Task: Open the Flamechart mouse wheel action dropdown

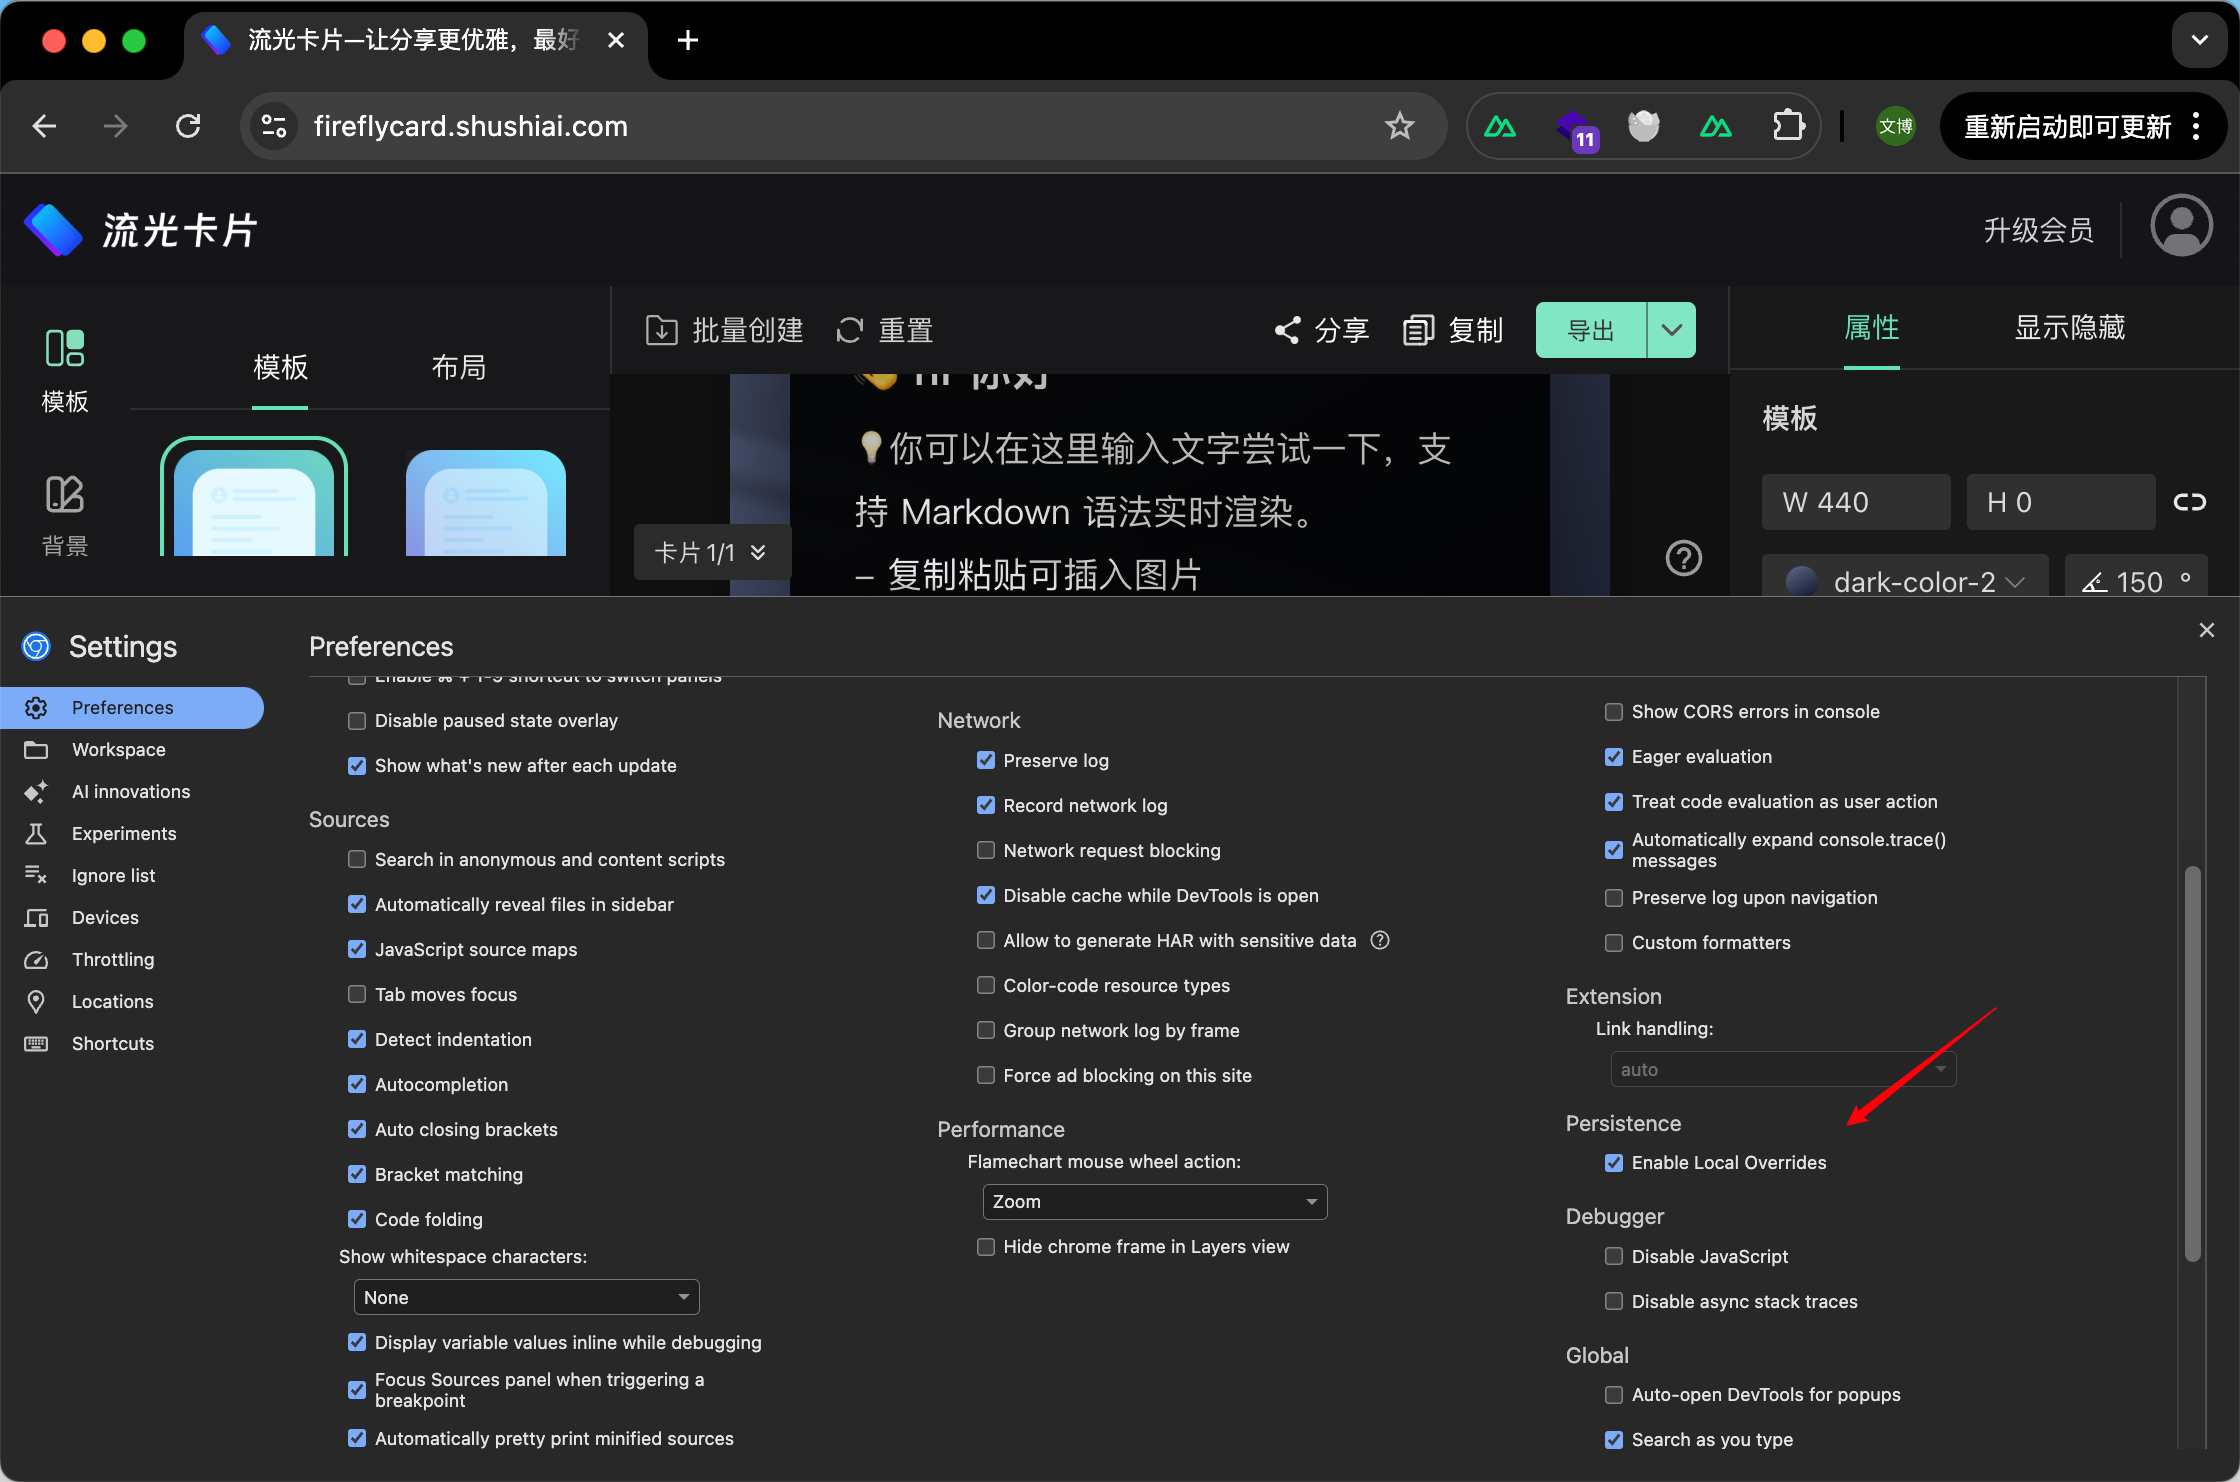Action: [x=1154, y=1201]
